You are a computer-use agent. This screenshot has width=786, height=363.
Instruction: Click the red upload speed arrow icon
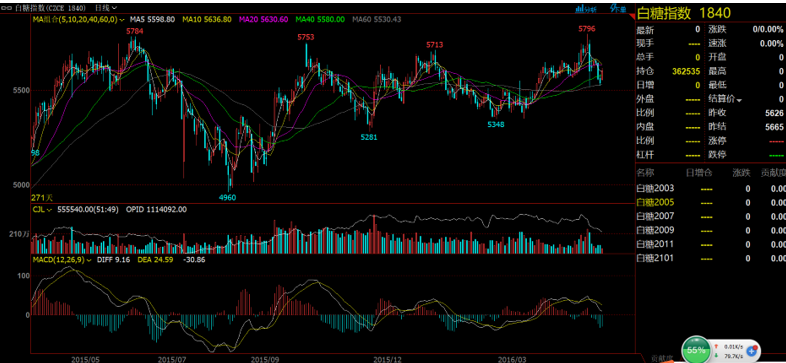coord(715,346)
